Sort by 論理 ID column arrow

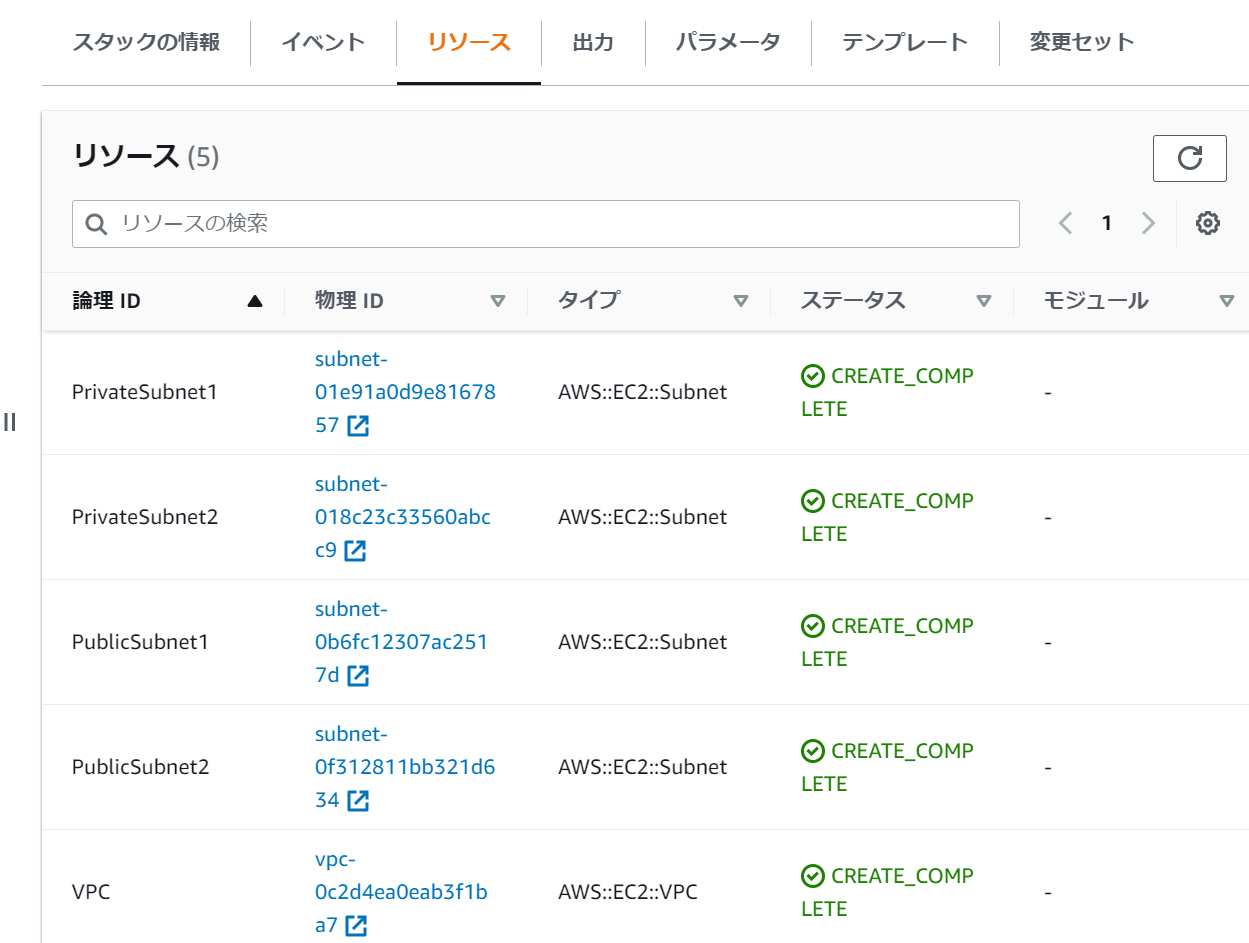point(255,301)
